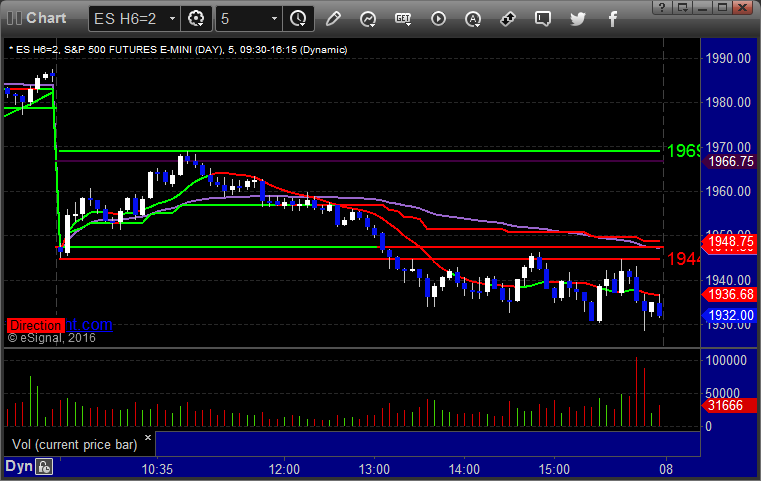This screenshot has width=761, height=481.
Task: Click the Chart panel title grip
Action: pyautogui.click(x=15, y=18)
